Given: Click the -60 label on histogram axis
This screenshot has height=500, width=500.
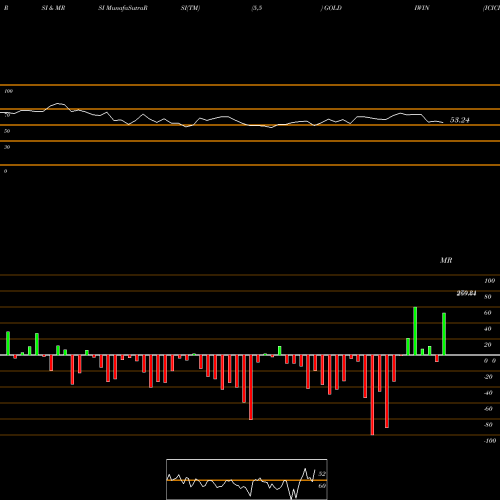Looking at the screenshot, I should (x=488, y=409).
